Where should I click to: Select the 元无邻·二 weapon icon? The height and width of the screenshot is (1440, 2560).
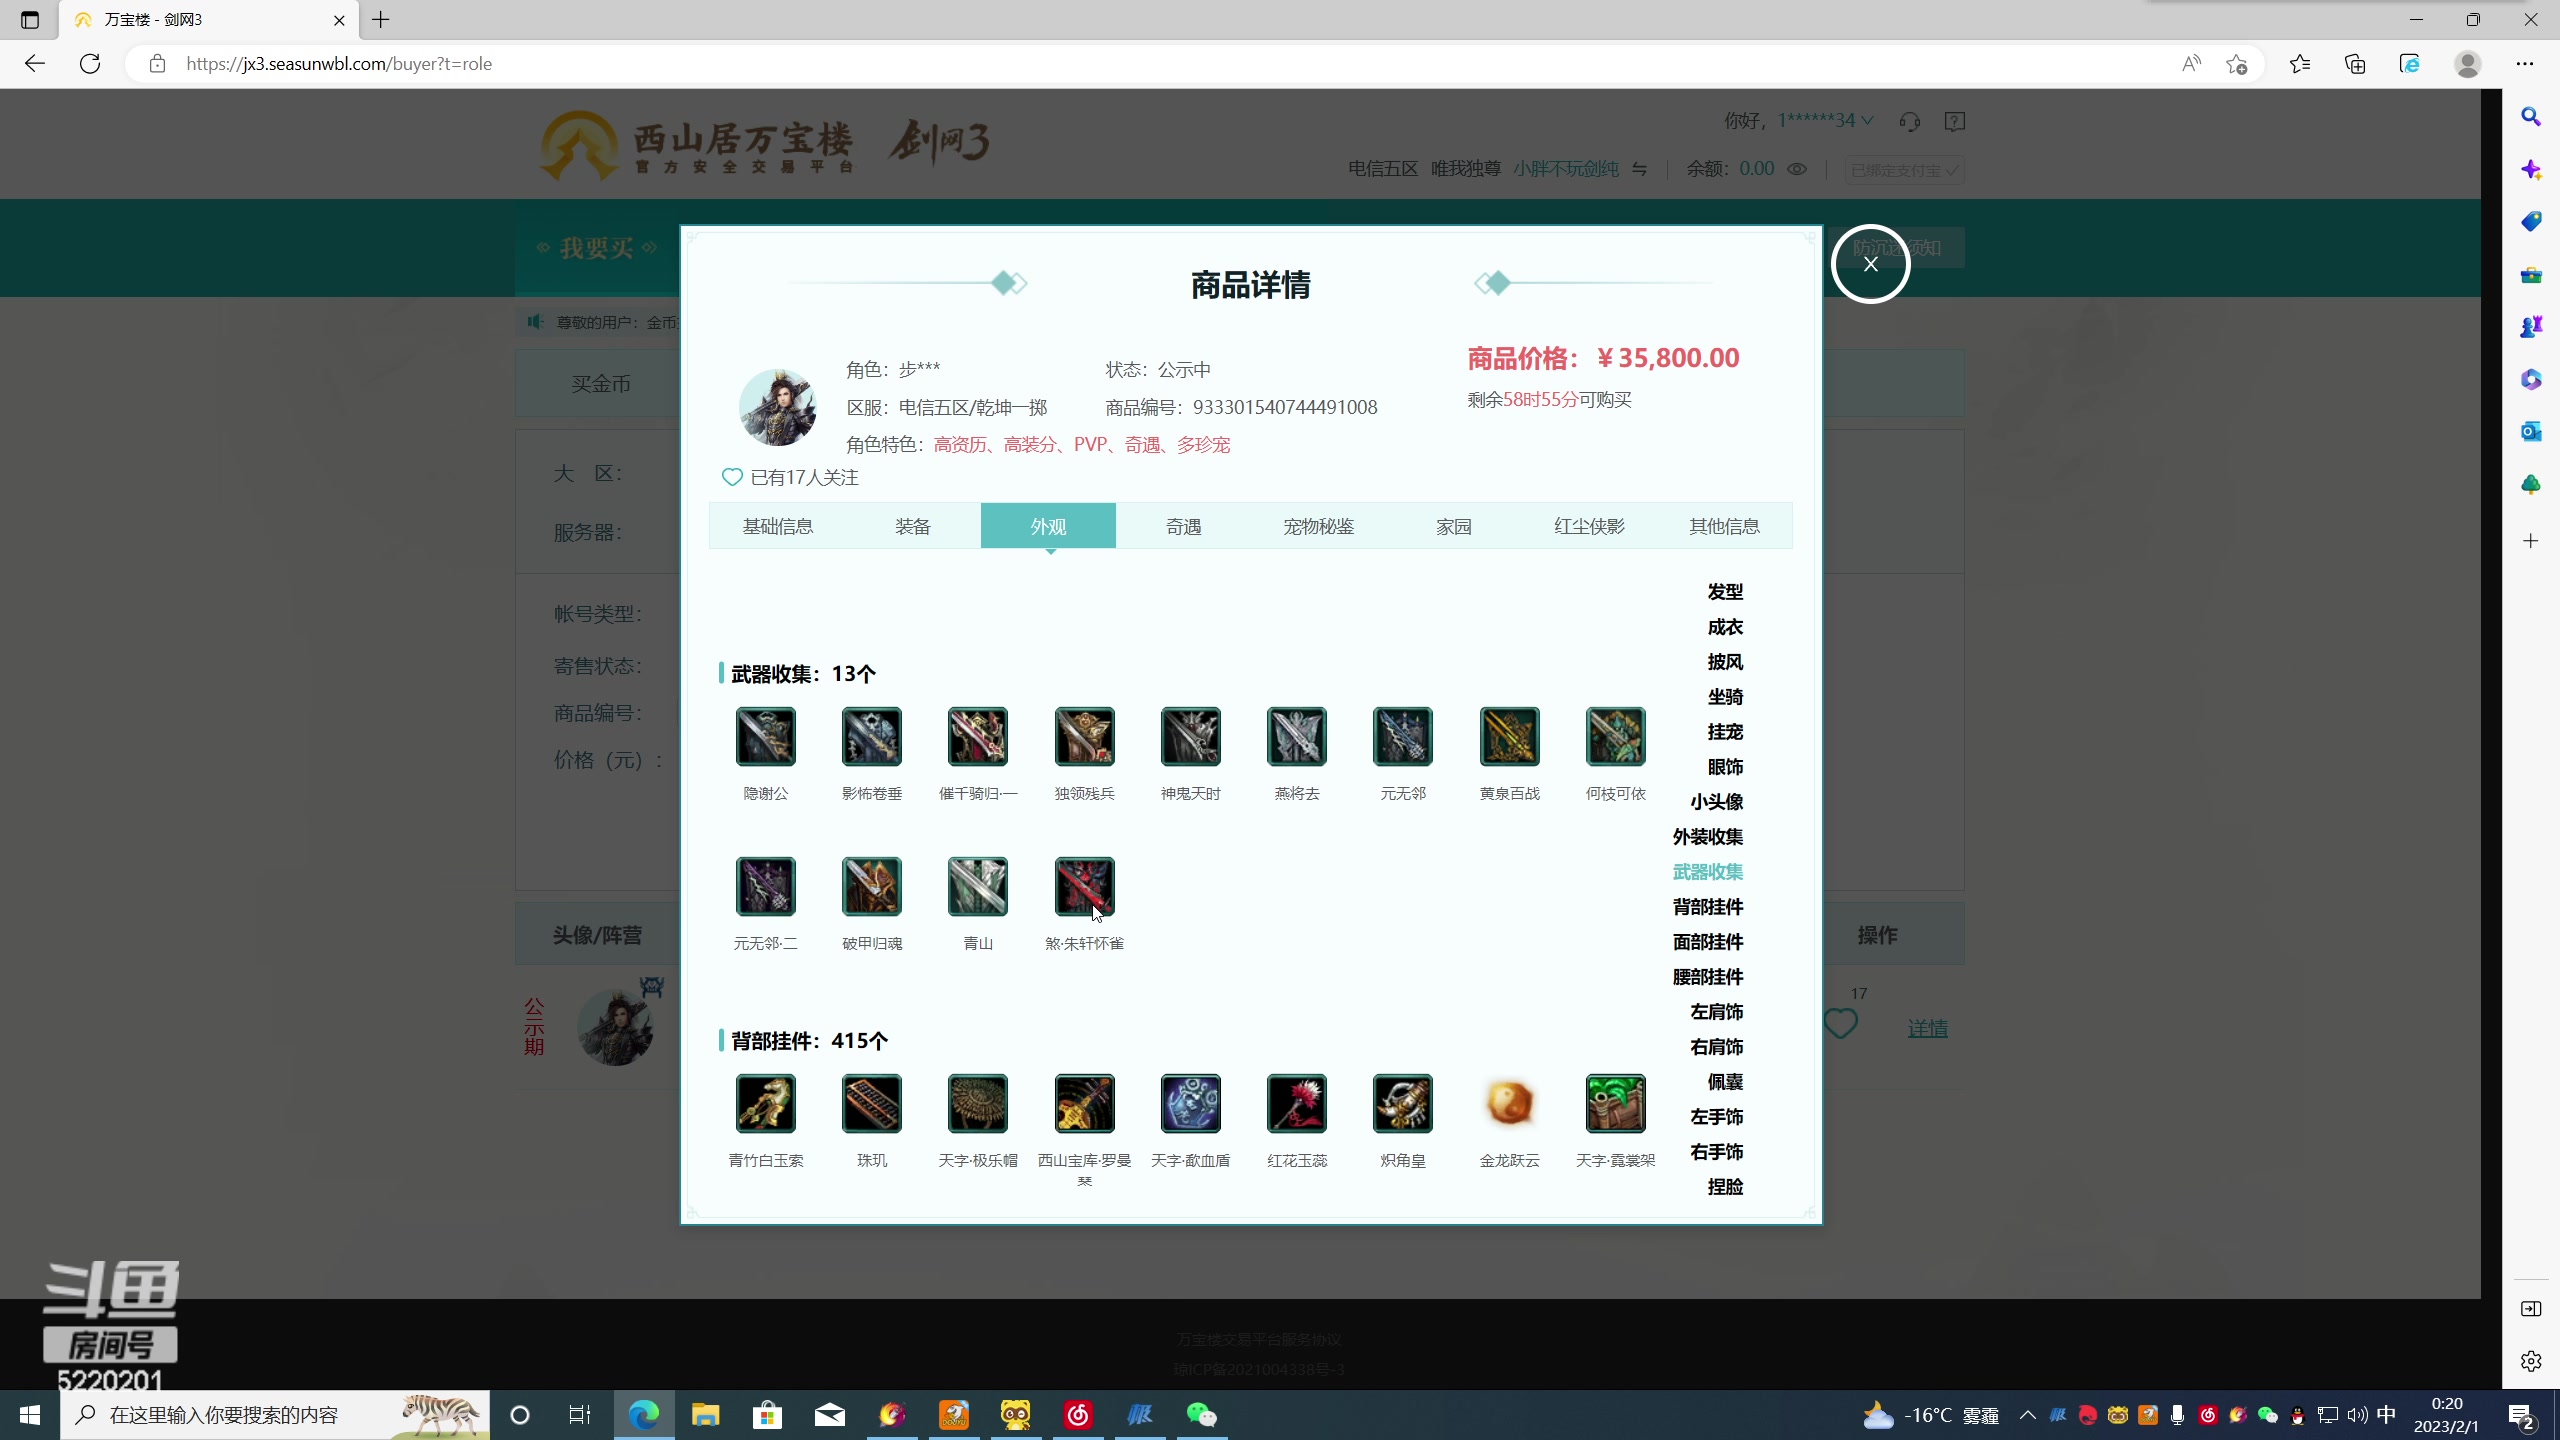pyautogui.click(x=765, y=886)
